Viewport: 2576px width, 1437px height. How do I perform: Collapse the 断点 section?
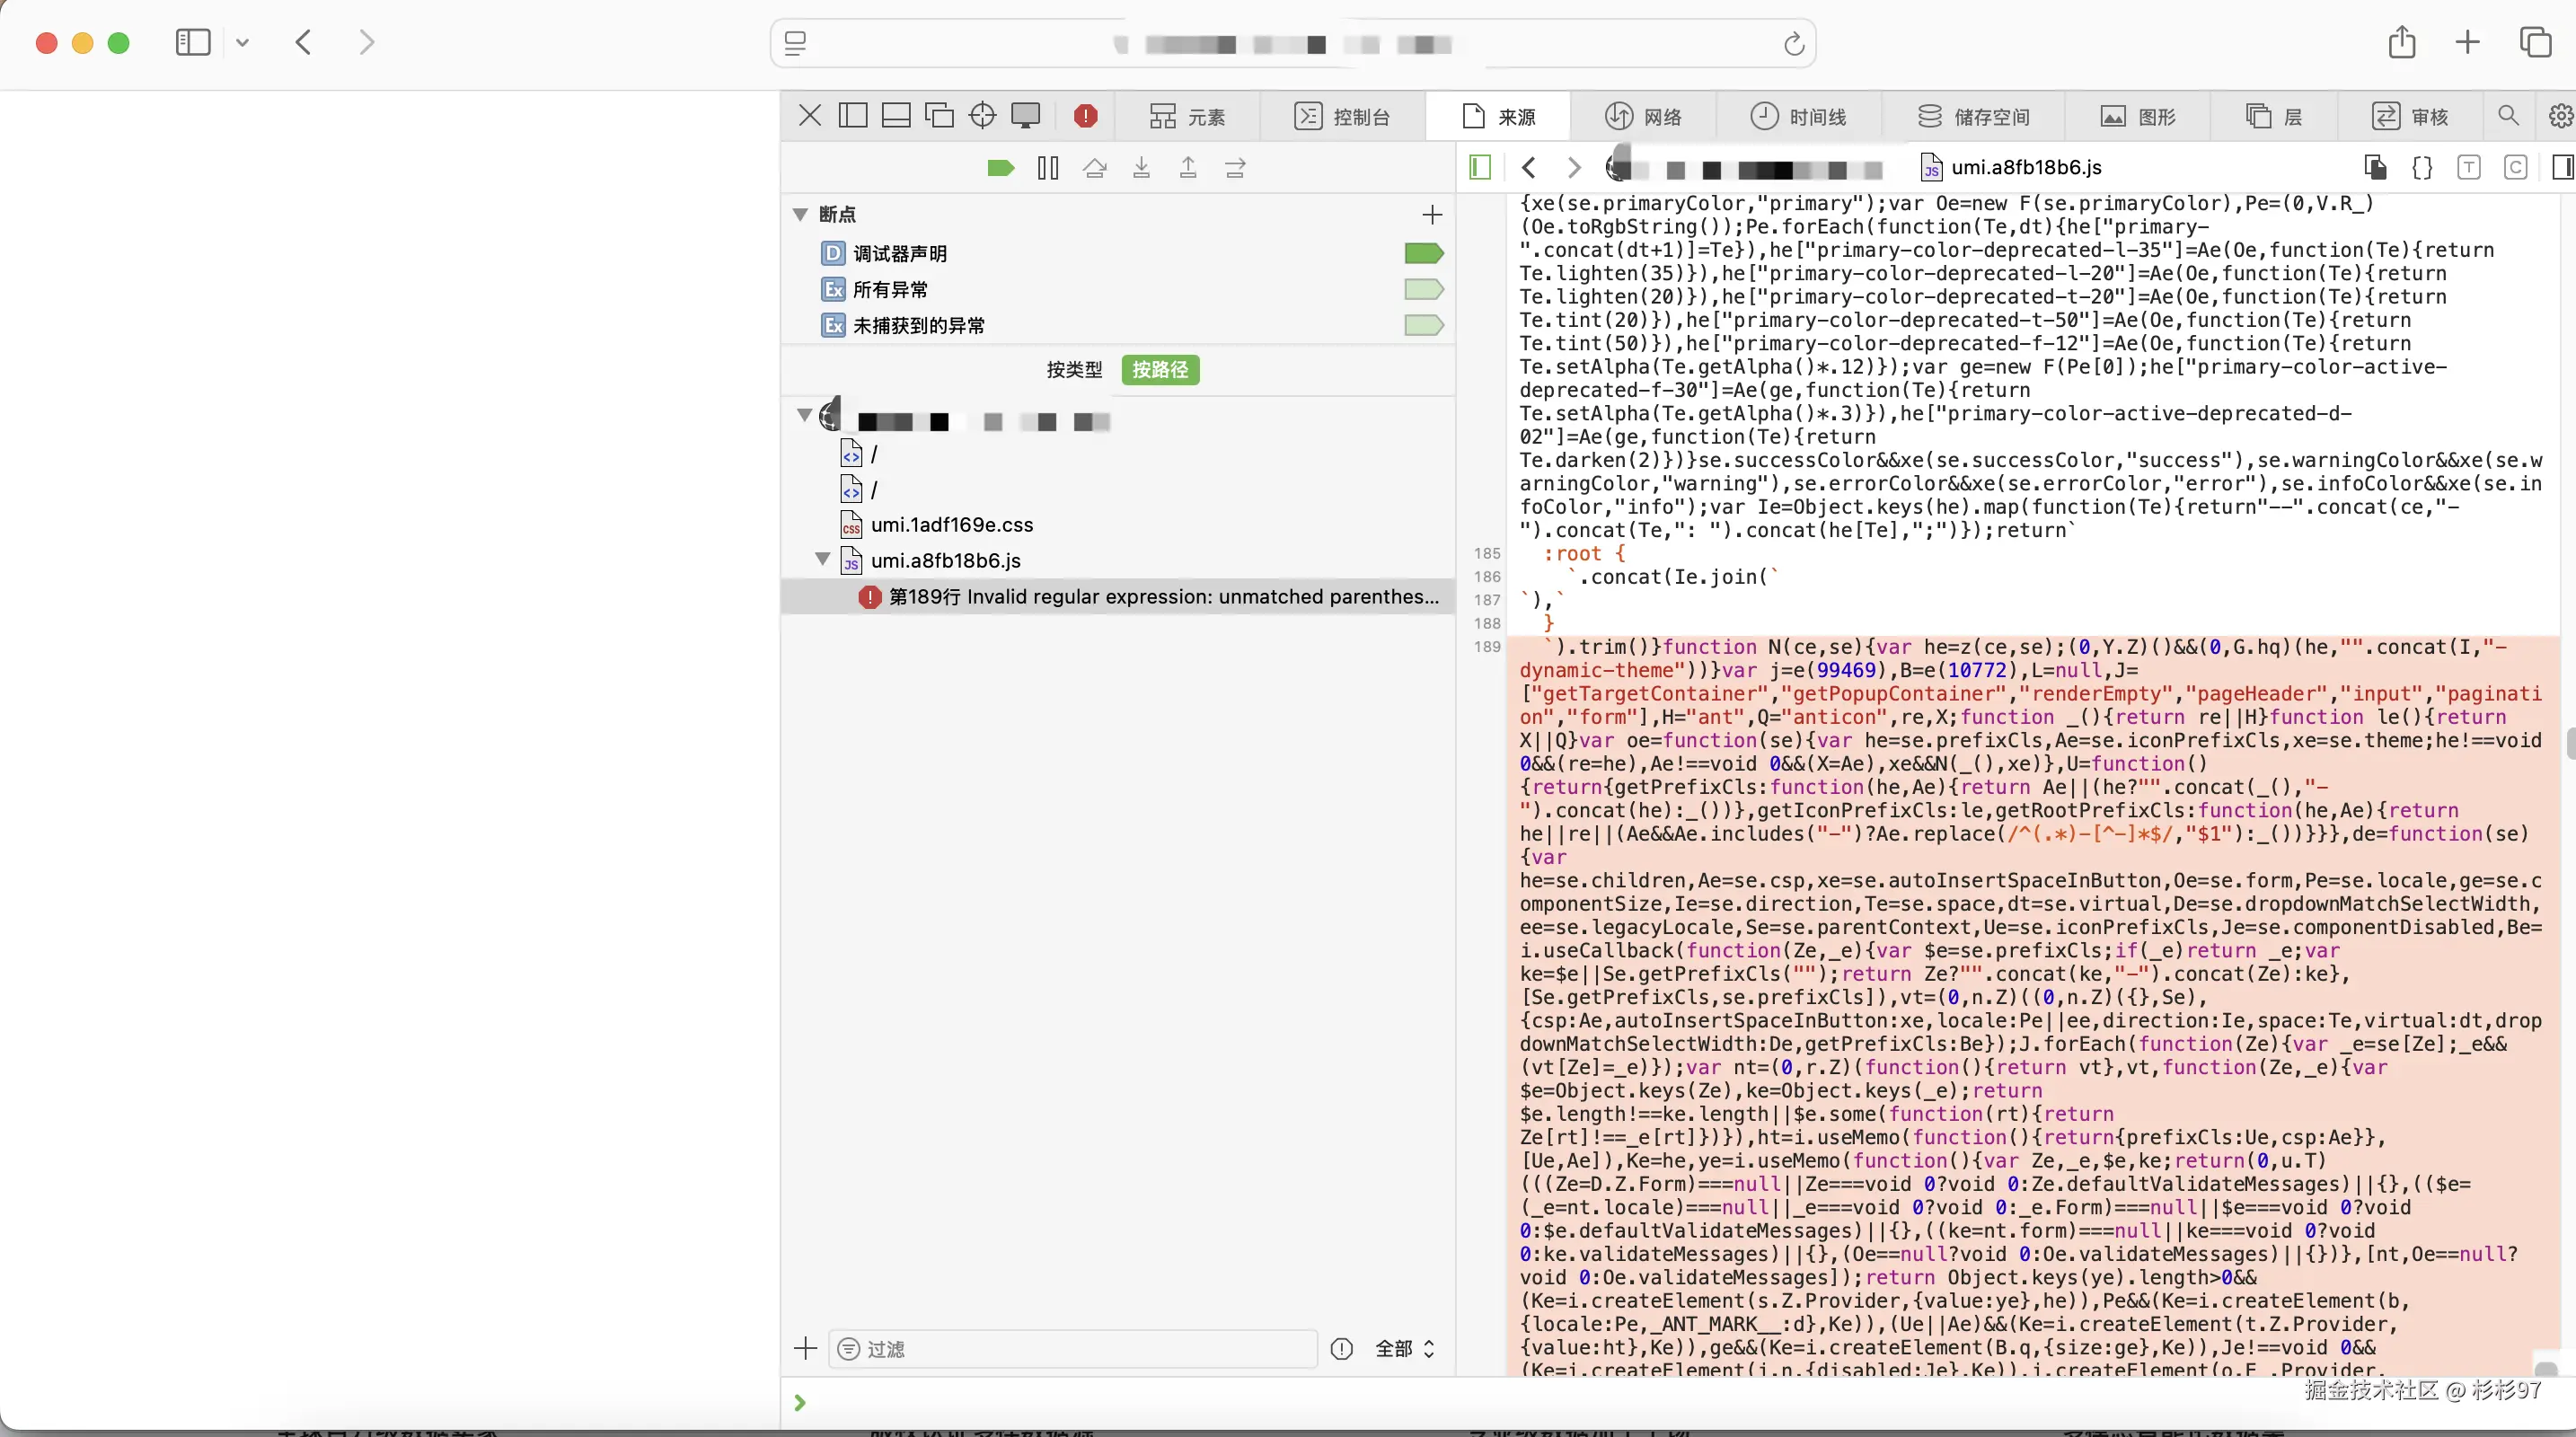tap(800, 214)
